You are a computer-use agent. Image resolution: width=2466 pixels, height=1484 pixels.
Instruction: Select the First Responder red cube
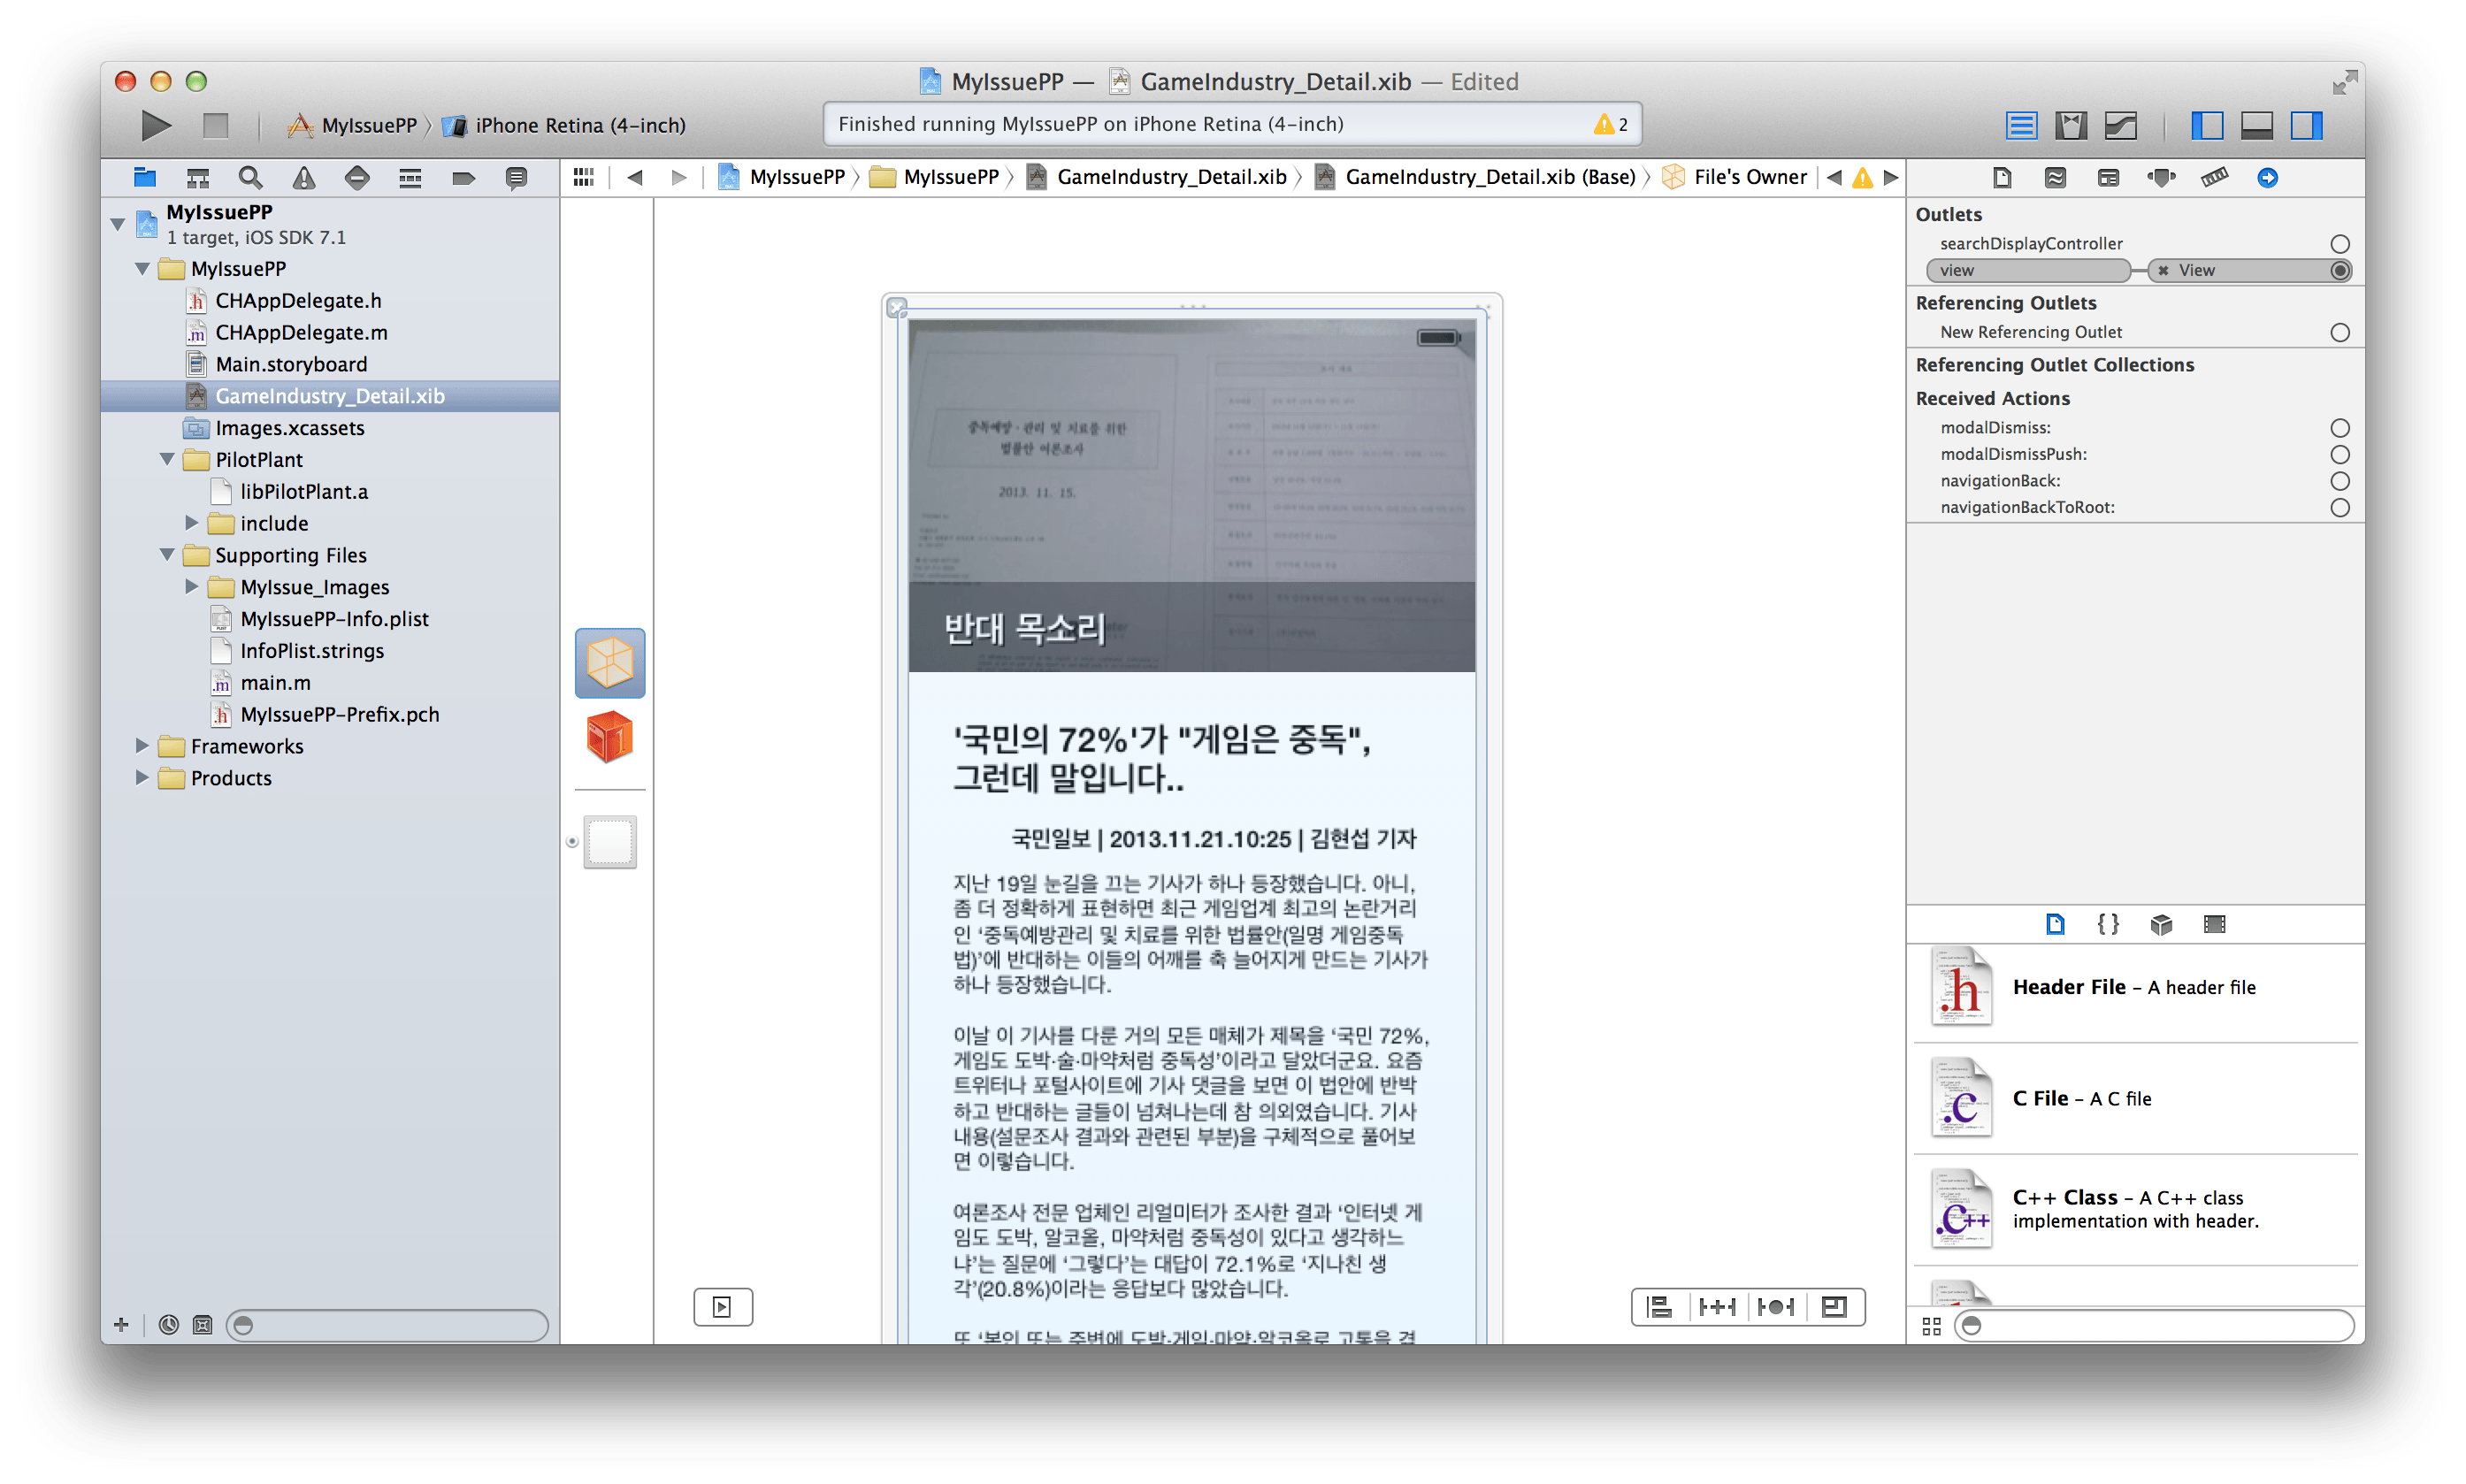[610, 738]
